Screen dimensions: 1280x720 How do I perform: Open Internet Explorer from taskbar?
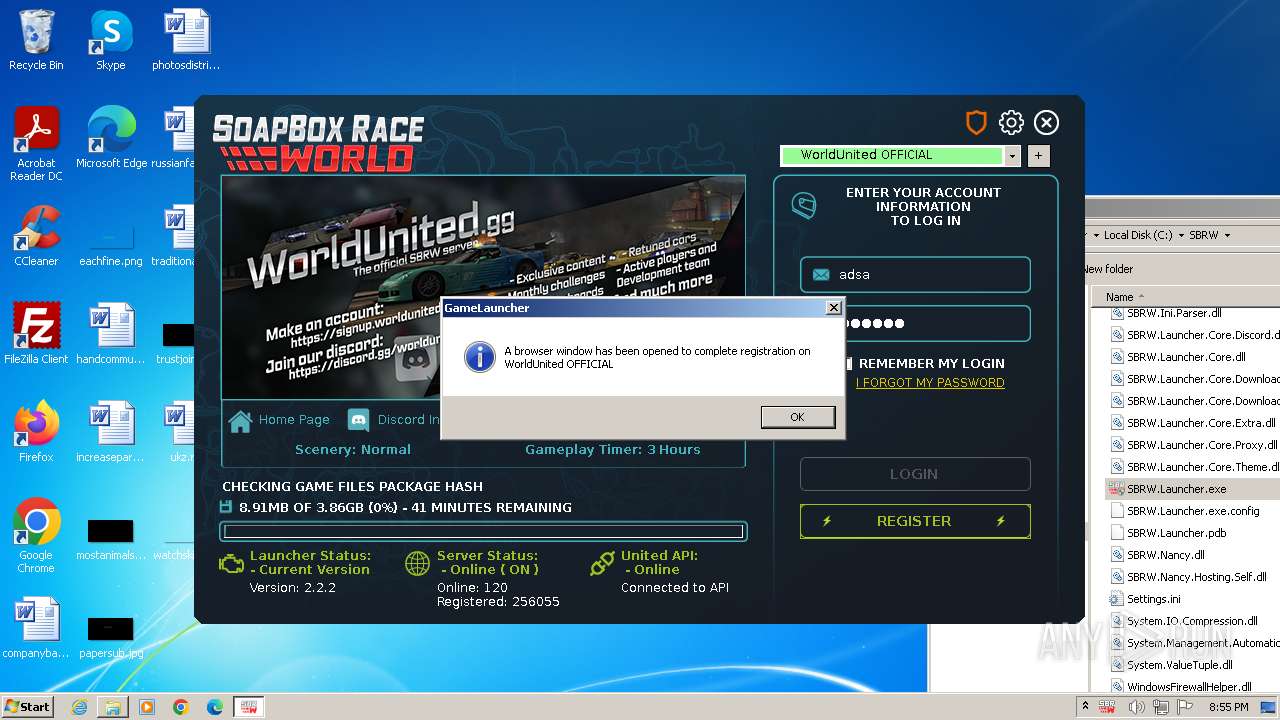pyautogui.click(x=79, y=707)
